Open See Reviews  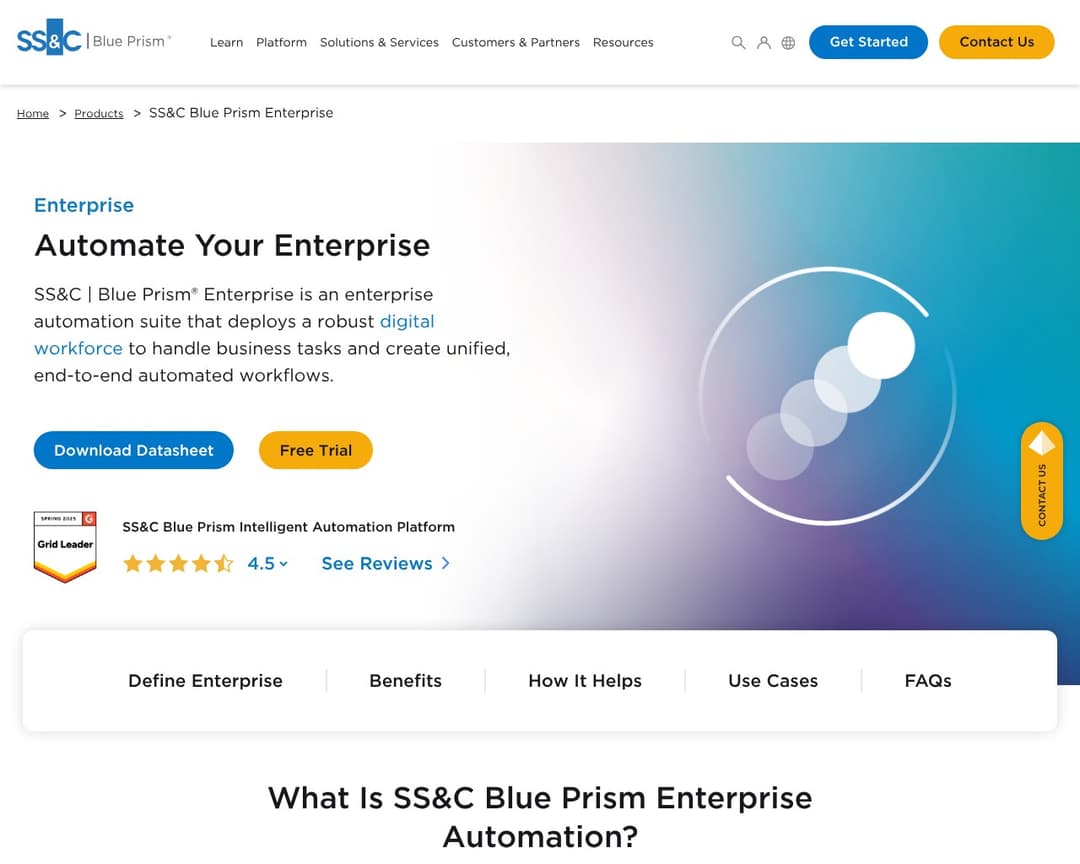(378, 563)
